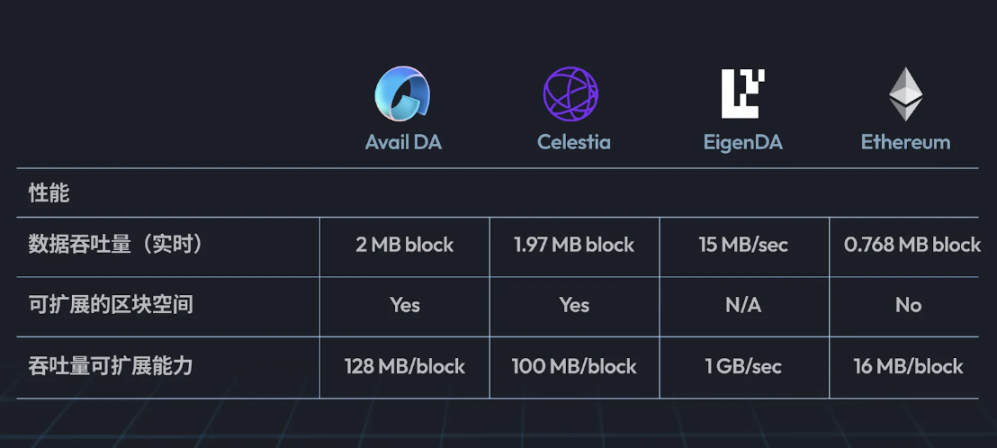Click the EigenDA white block logo

(x=743, y=93)
